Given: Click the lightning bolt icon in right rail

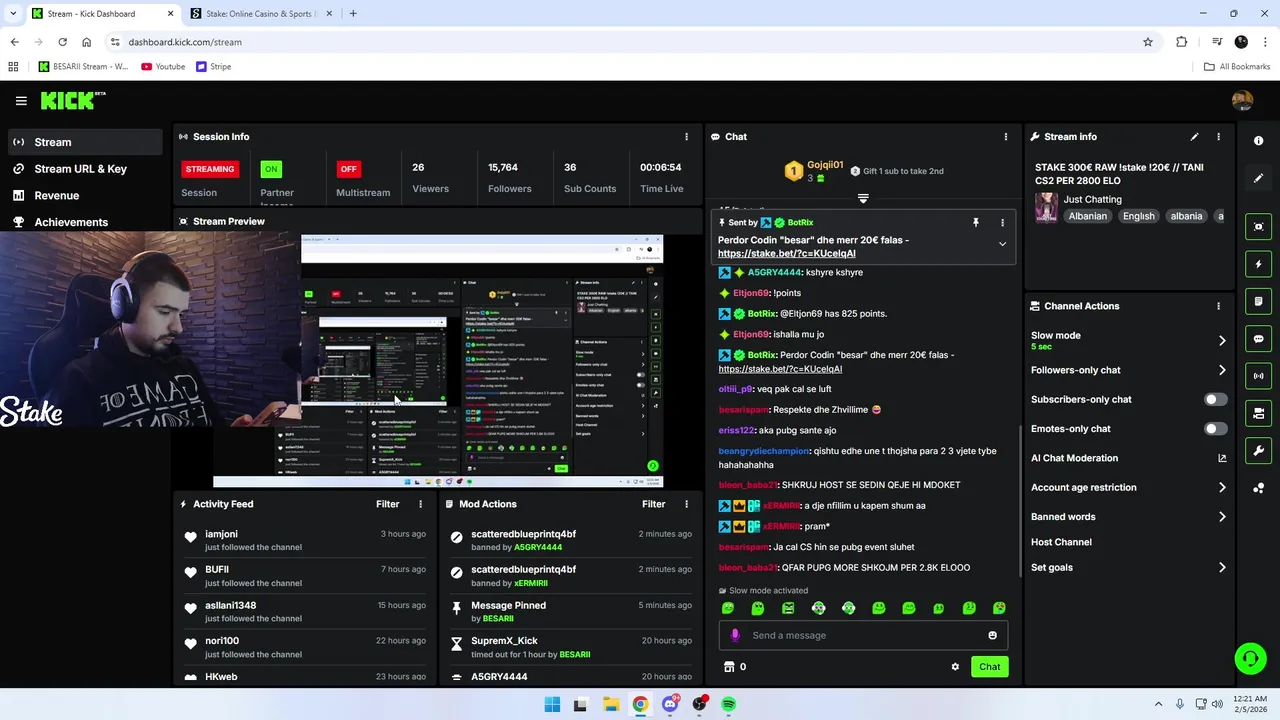Looking at the screenshot, I should click(x=1258, y=264).
